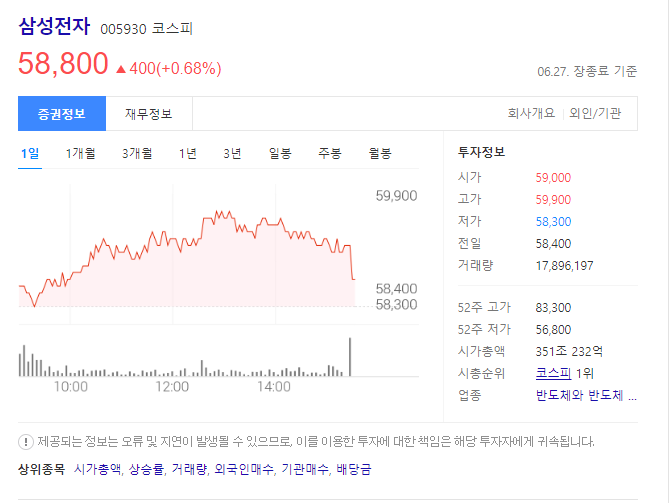Viewport: 670px width, 503px height.
Task: Click the 10:00 time axis label
Action: [71, 387]
